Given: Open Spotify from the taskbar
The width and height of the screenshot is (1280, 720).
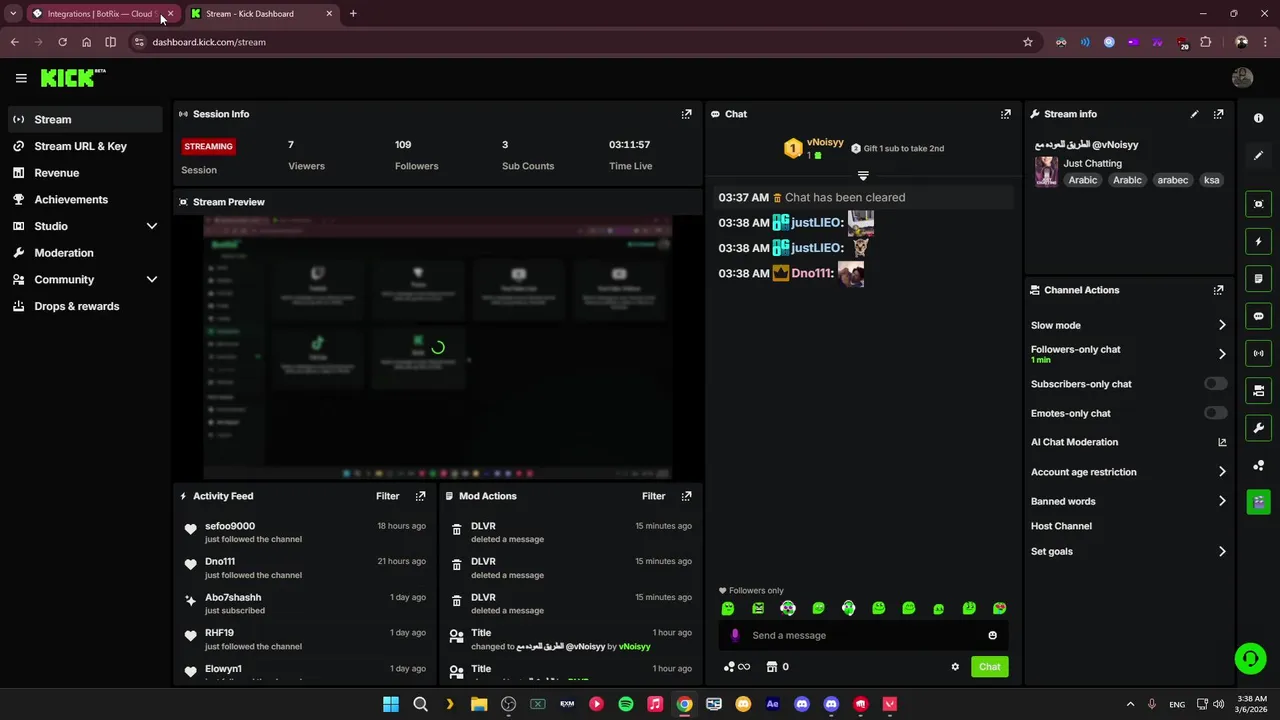Looking at the screenshot, I should 626,704.
